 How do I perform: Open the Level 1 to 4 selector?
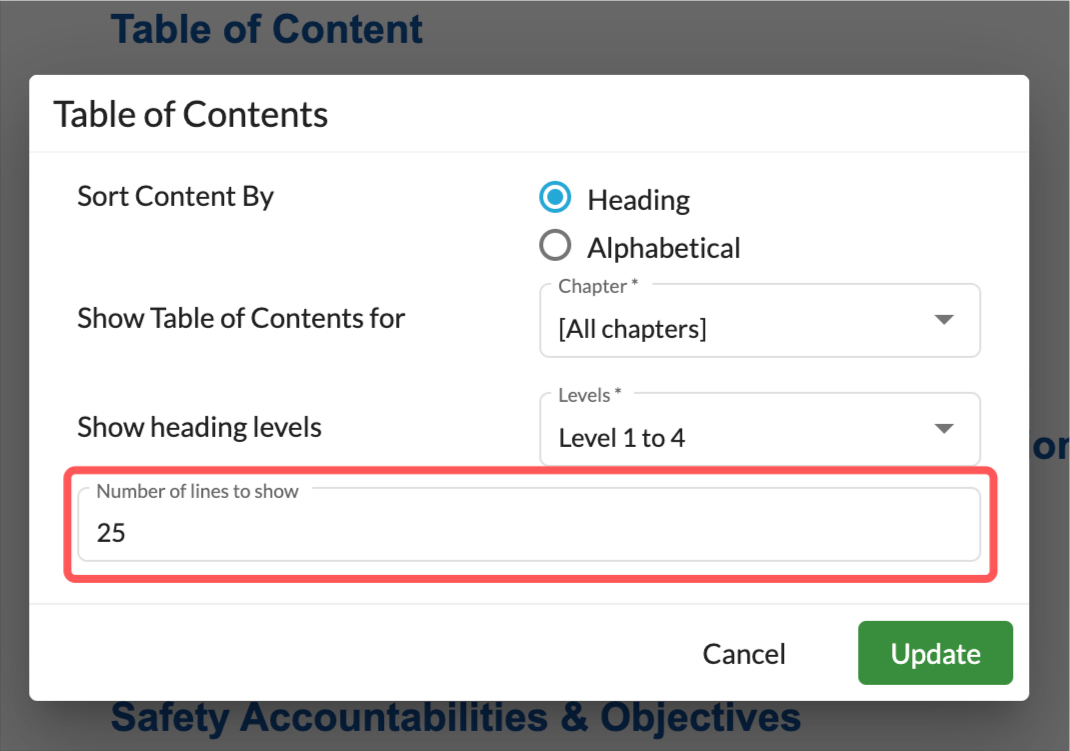(x=760, y=429)
